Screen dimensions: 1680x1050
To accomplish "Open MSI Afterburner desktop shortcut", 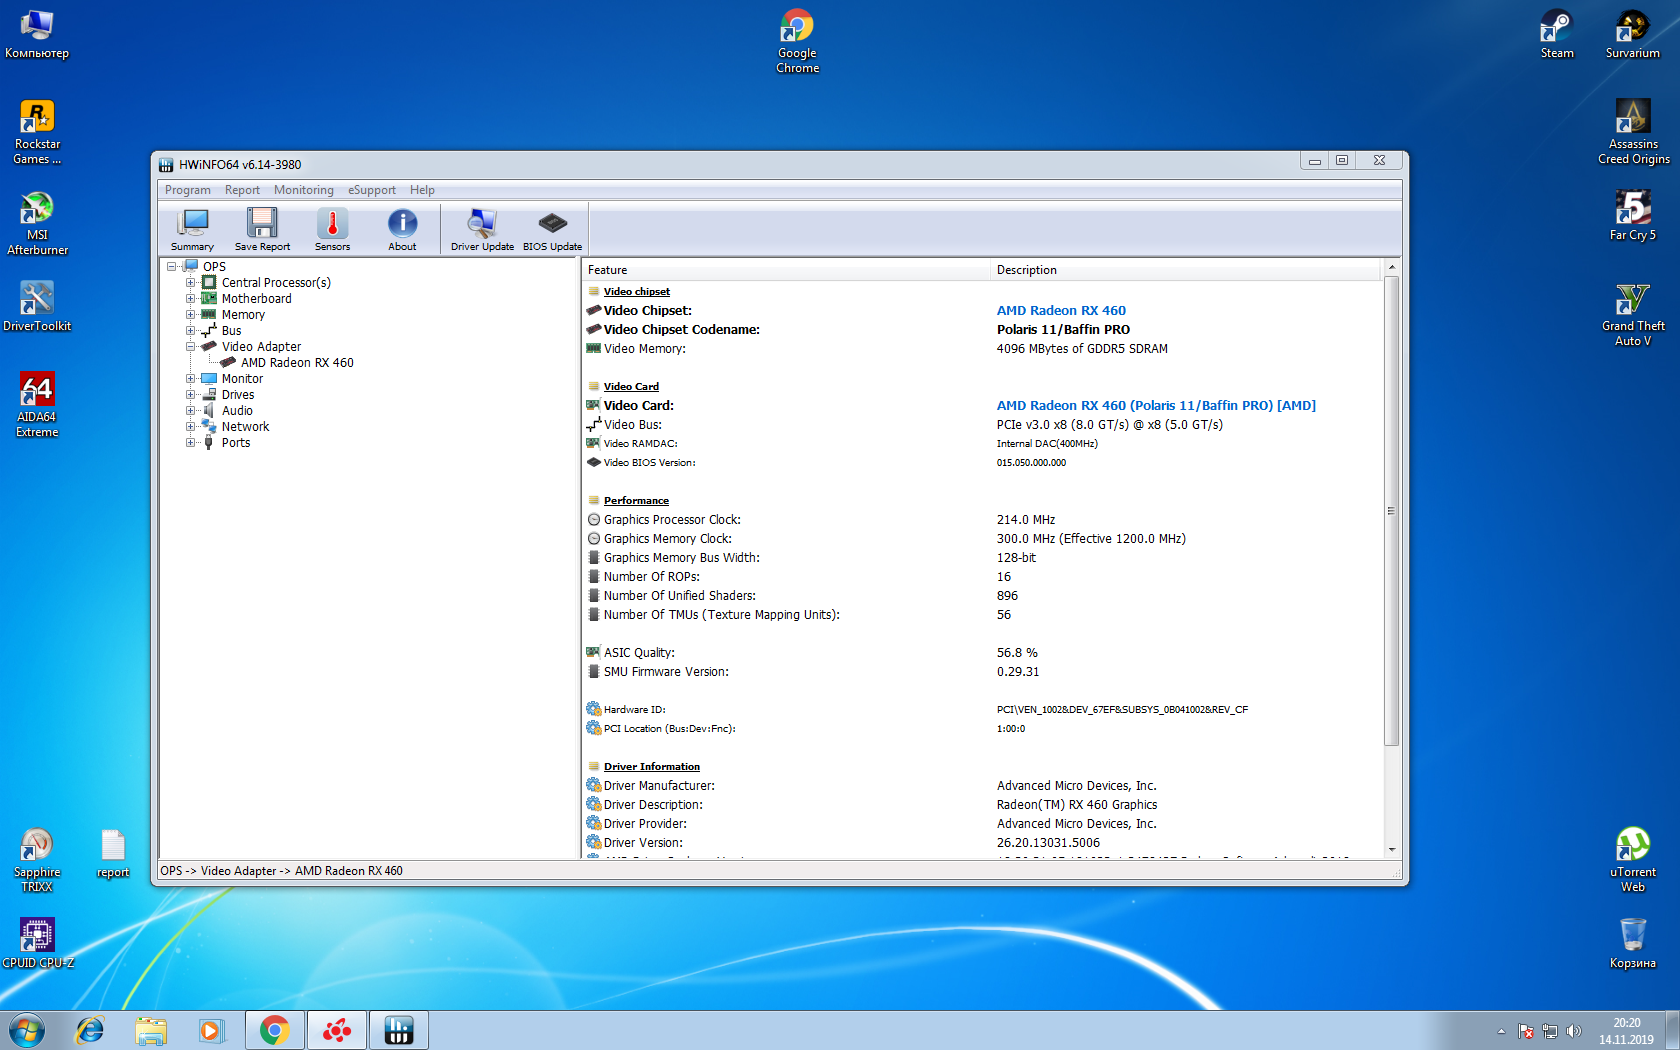I will coord(37,223).
